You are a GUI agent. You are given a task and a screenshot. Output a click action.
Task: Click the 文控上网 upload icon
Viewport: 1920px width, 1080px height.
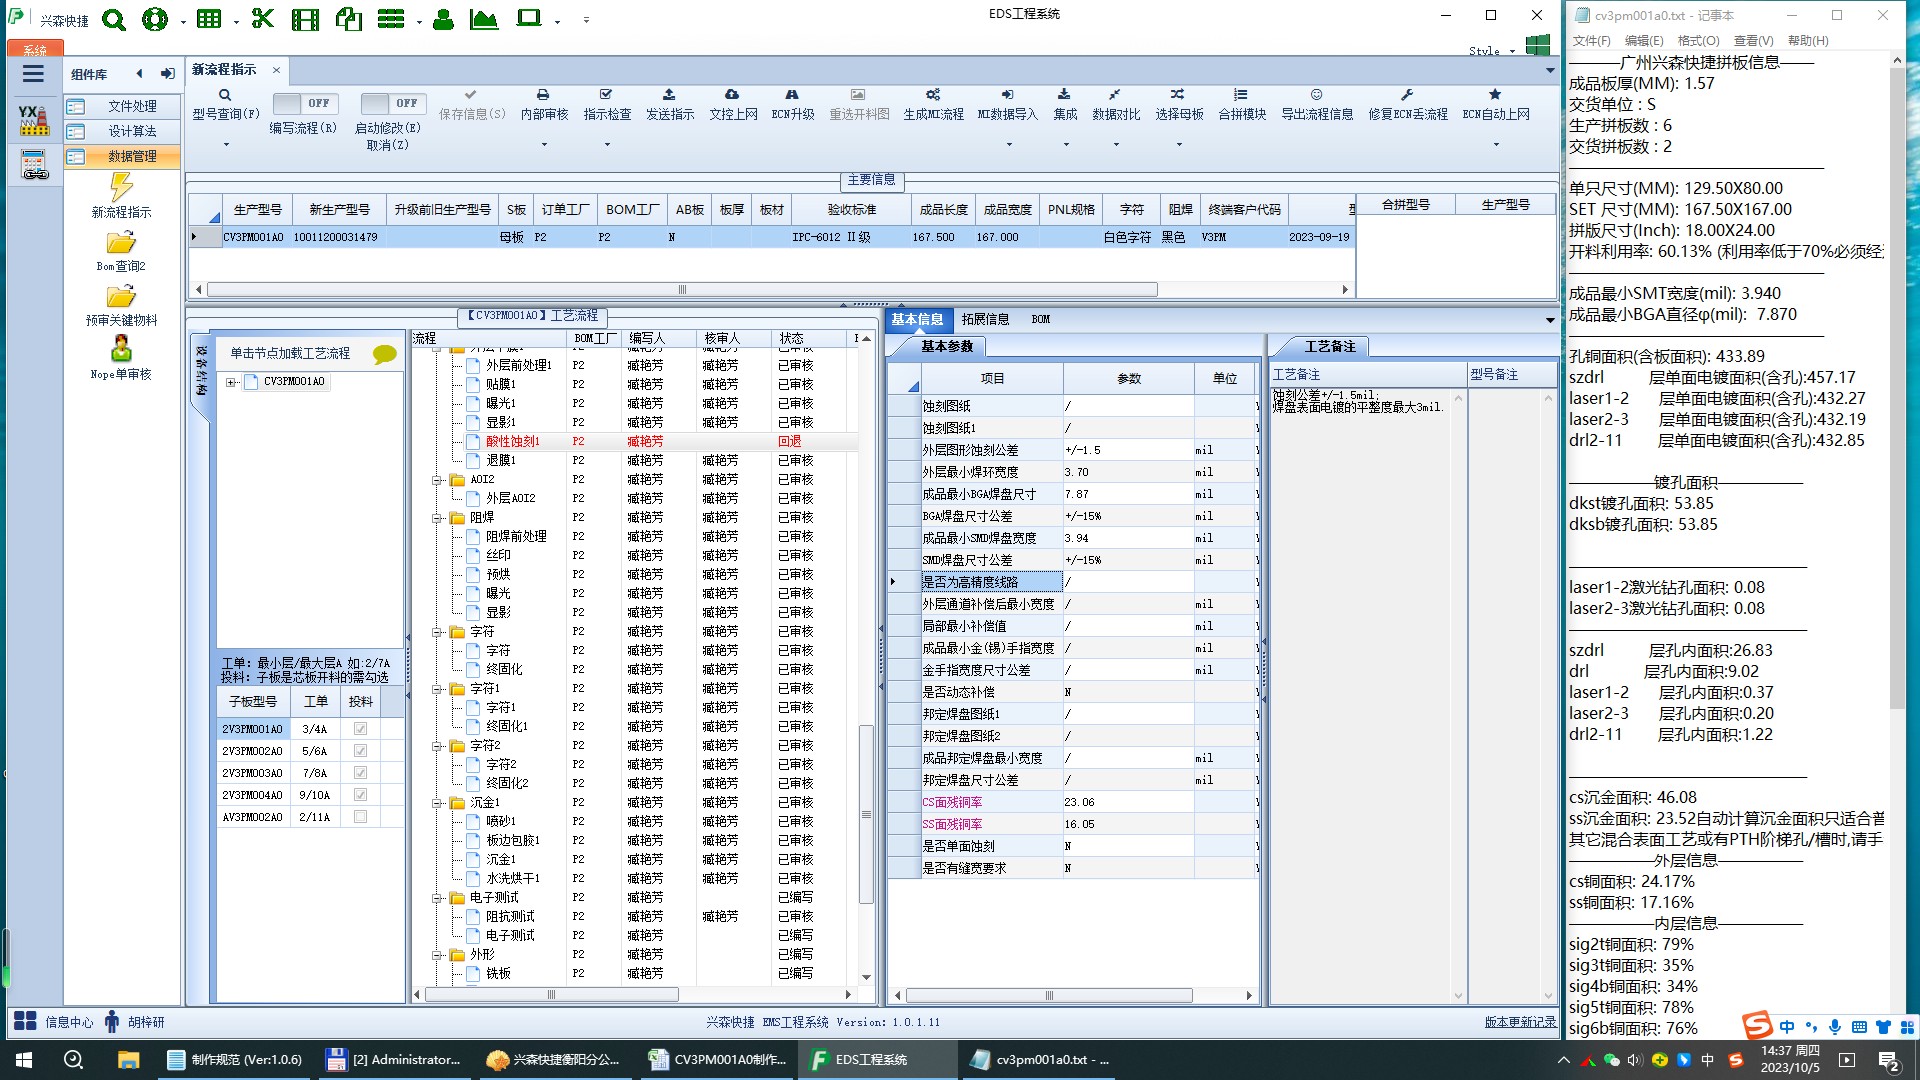tap(732, 94)
